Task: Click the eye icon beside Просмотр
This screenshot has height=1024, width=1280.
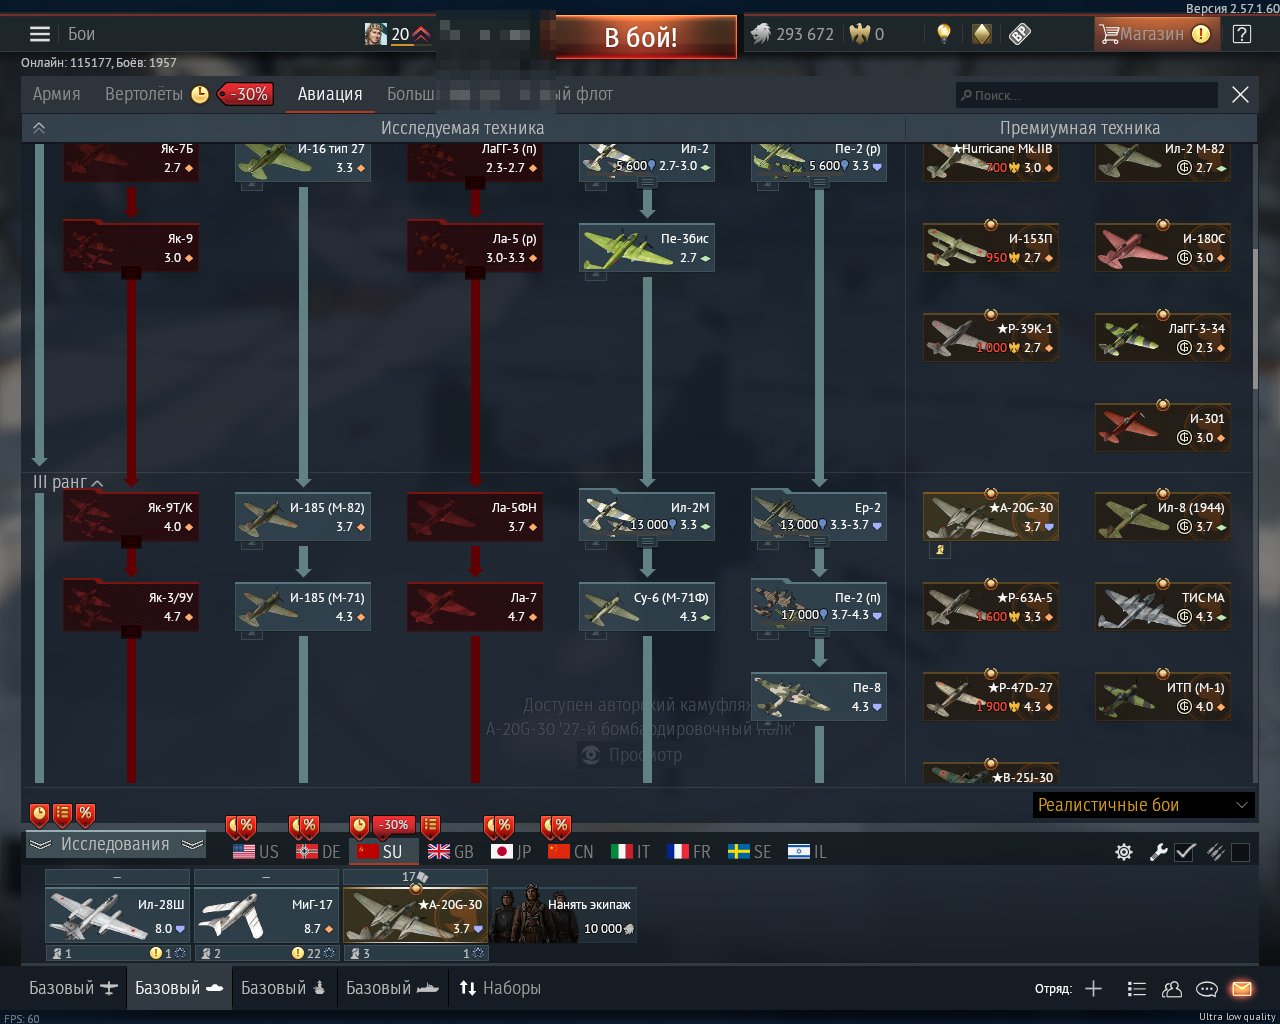Action: coord(591,755)
